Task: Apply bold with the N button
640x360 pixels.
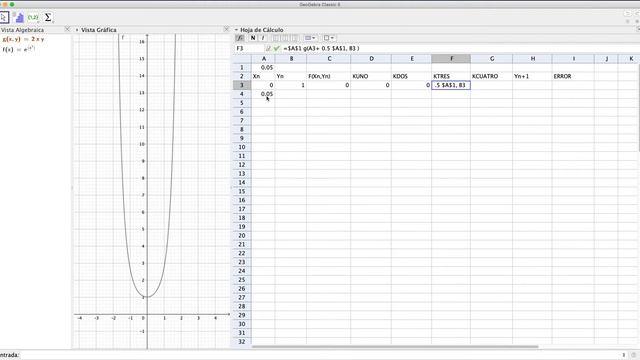Action: [x=253, y=38]
